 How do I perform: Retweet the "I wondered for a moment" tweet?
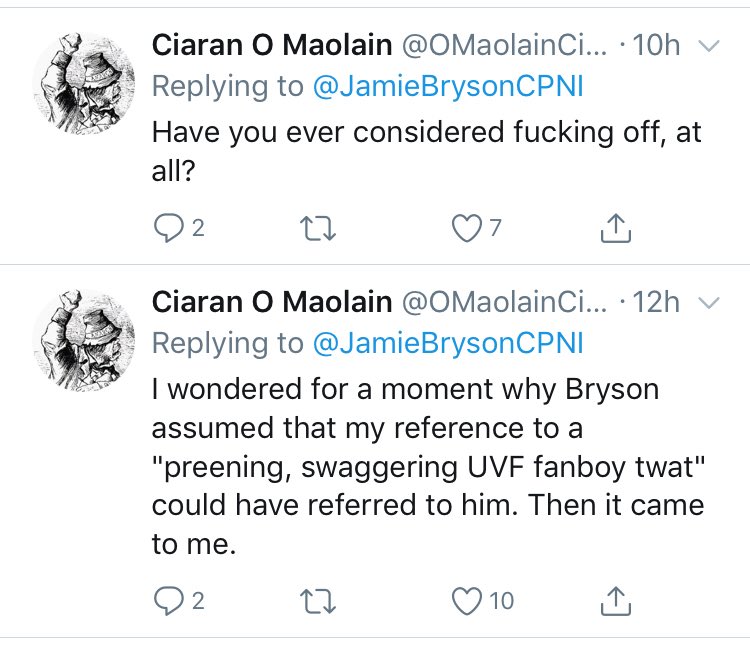tap(317, 600)
